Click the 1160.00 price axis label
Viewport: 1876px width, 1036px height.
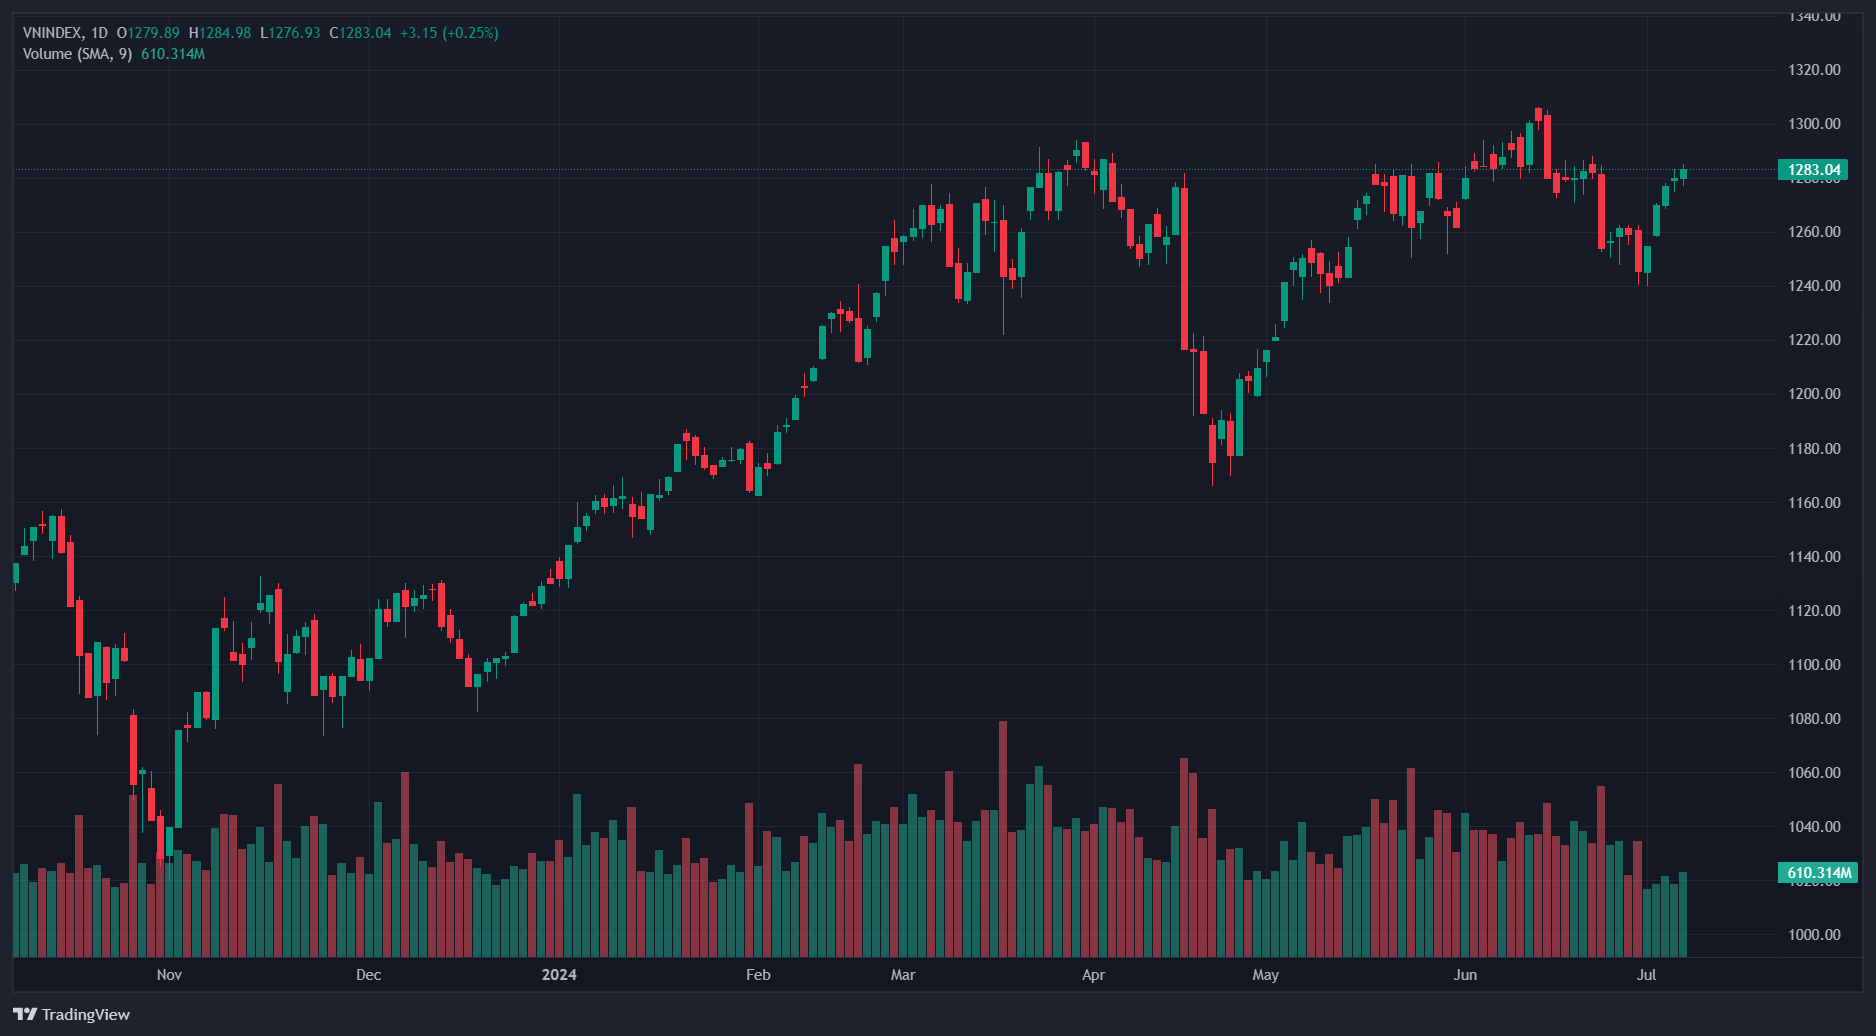point(1814,503)
